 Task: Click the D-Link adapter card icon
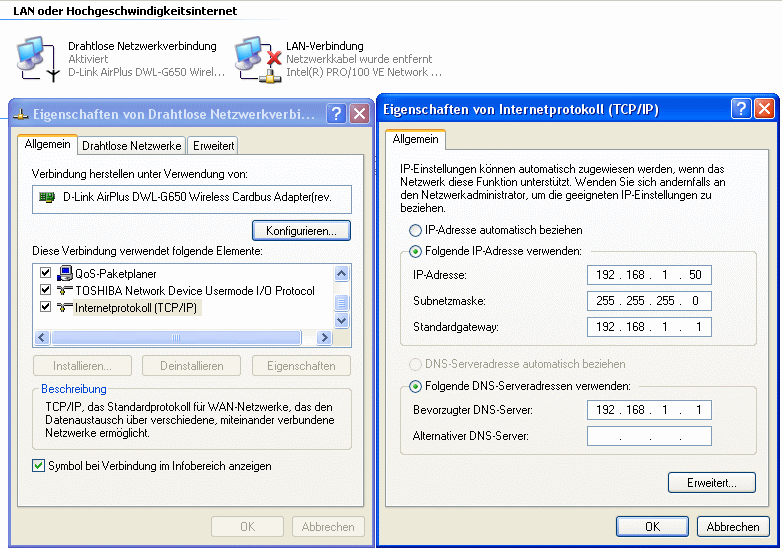(x=46, y=198)
